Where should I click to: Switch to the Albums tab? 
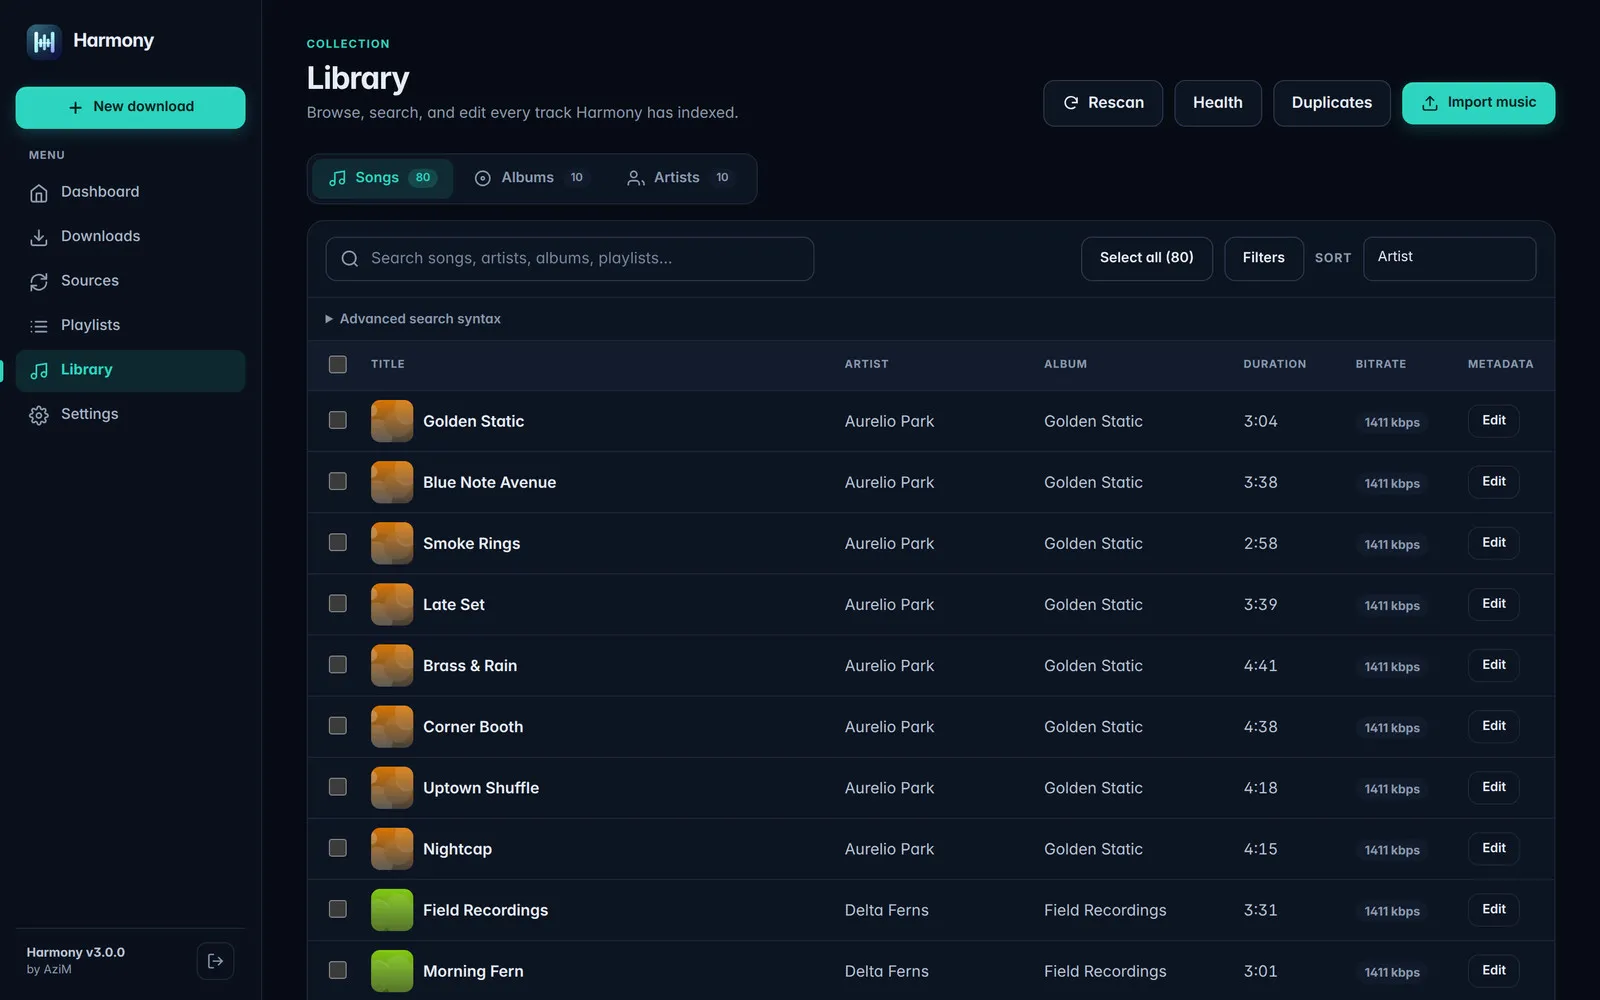pyautogui.click(x=530, y=178)
